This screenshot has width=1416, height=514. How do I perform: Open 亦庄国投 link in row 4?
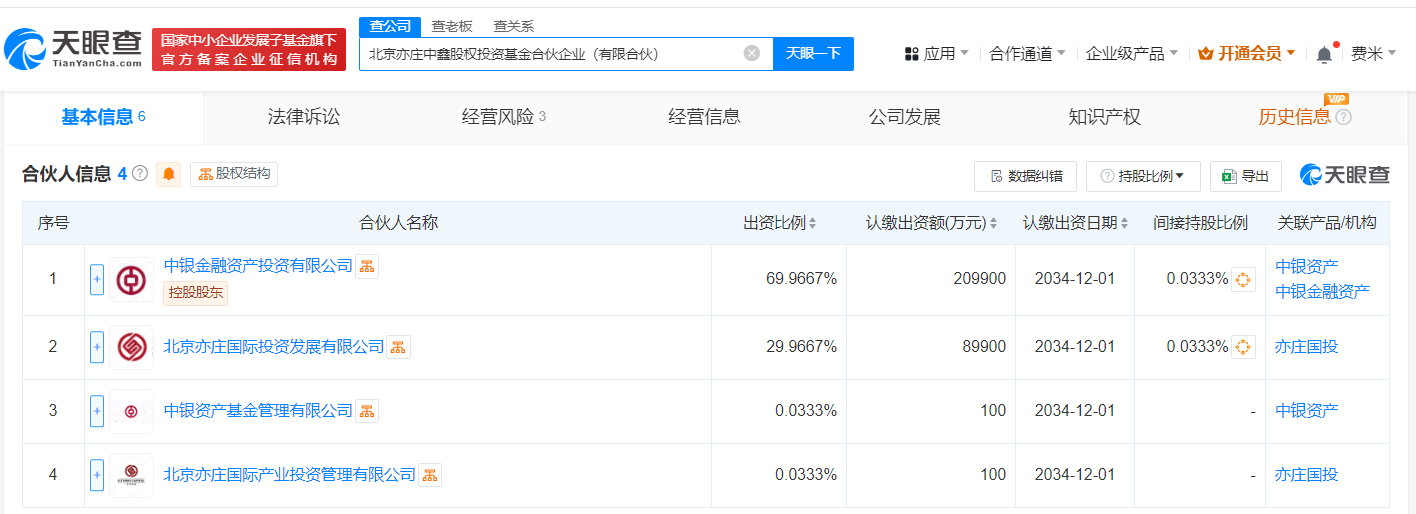(1306, 475)
